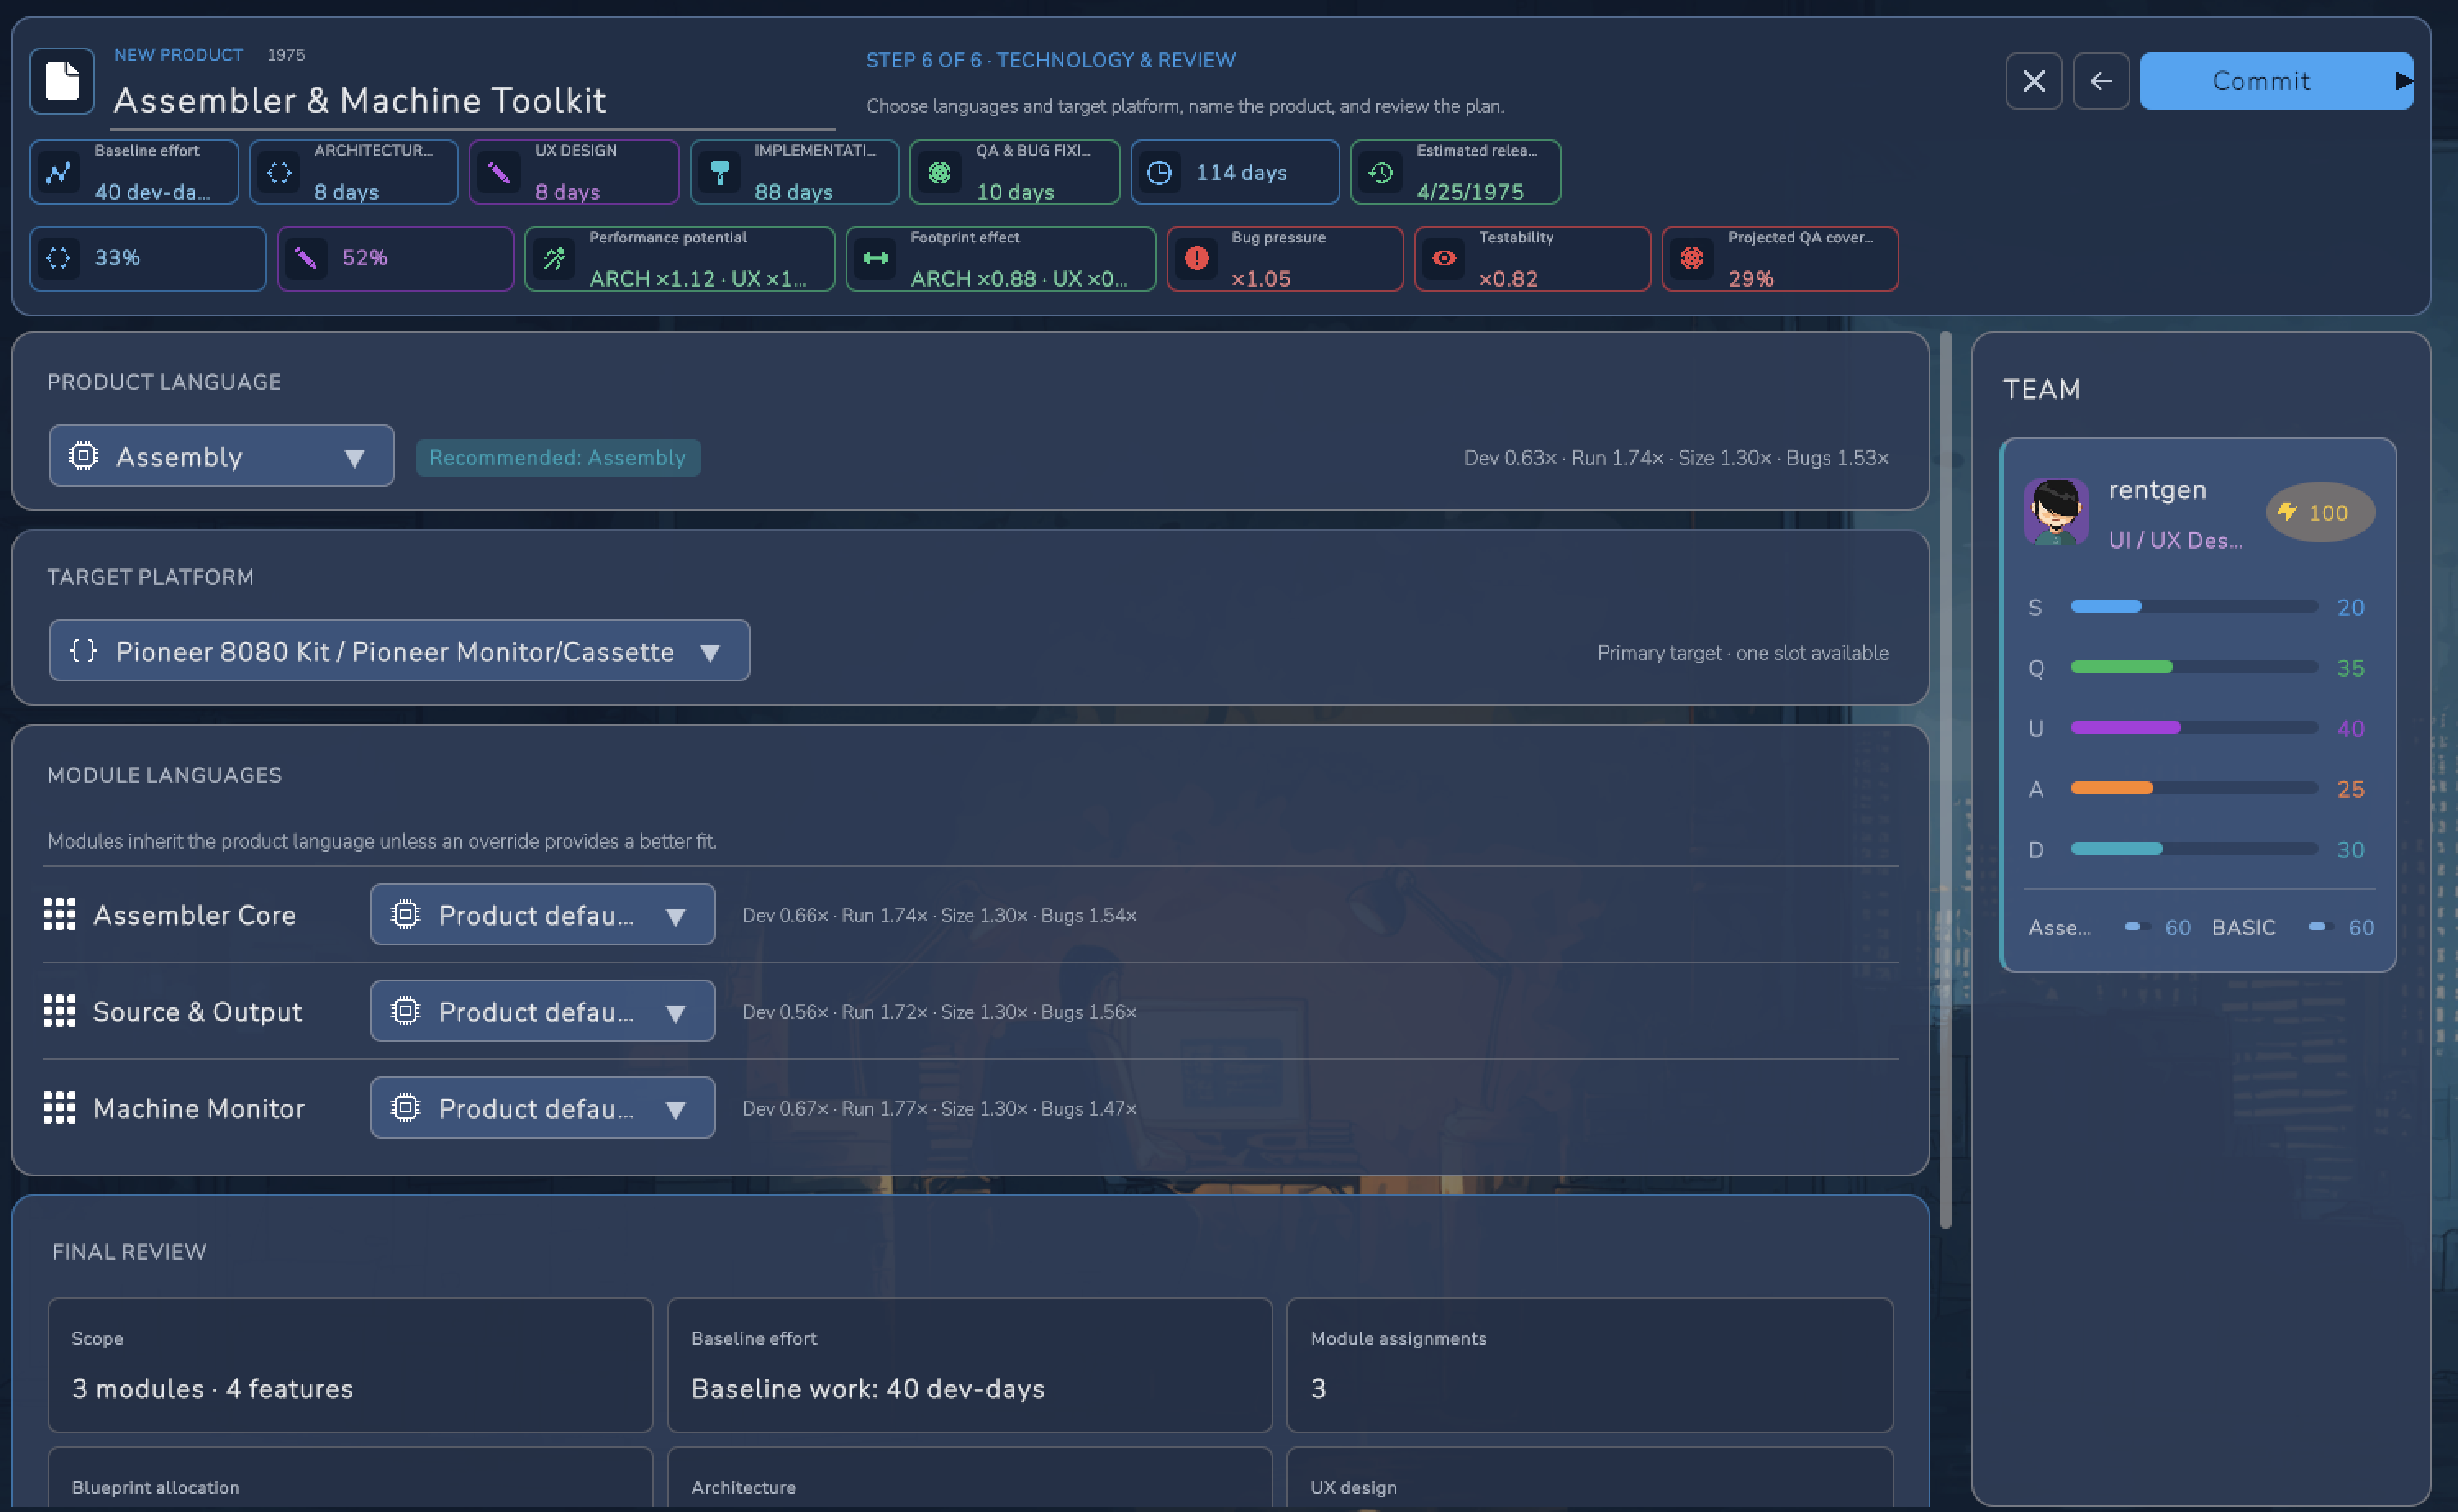Screen dimensions: 2458x1512
Task: Commit the product plan
Action: pos(2276,81)
